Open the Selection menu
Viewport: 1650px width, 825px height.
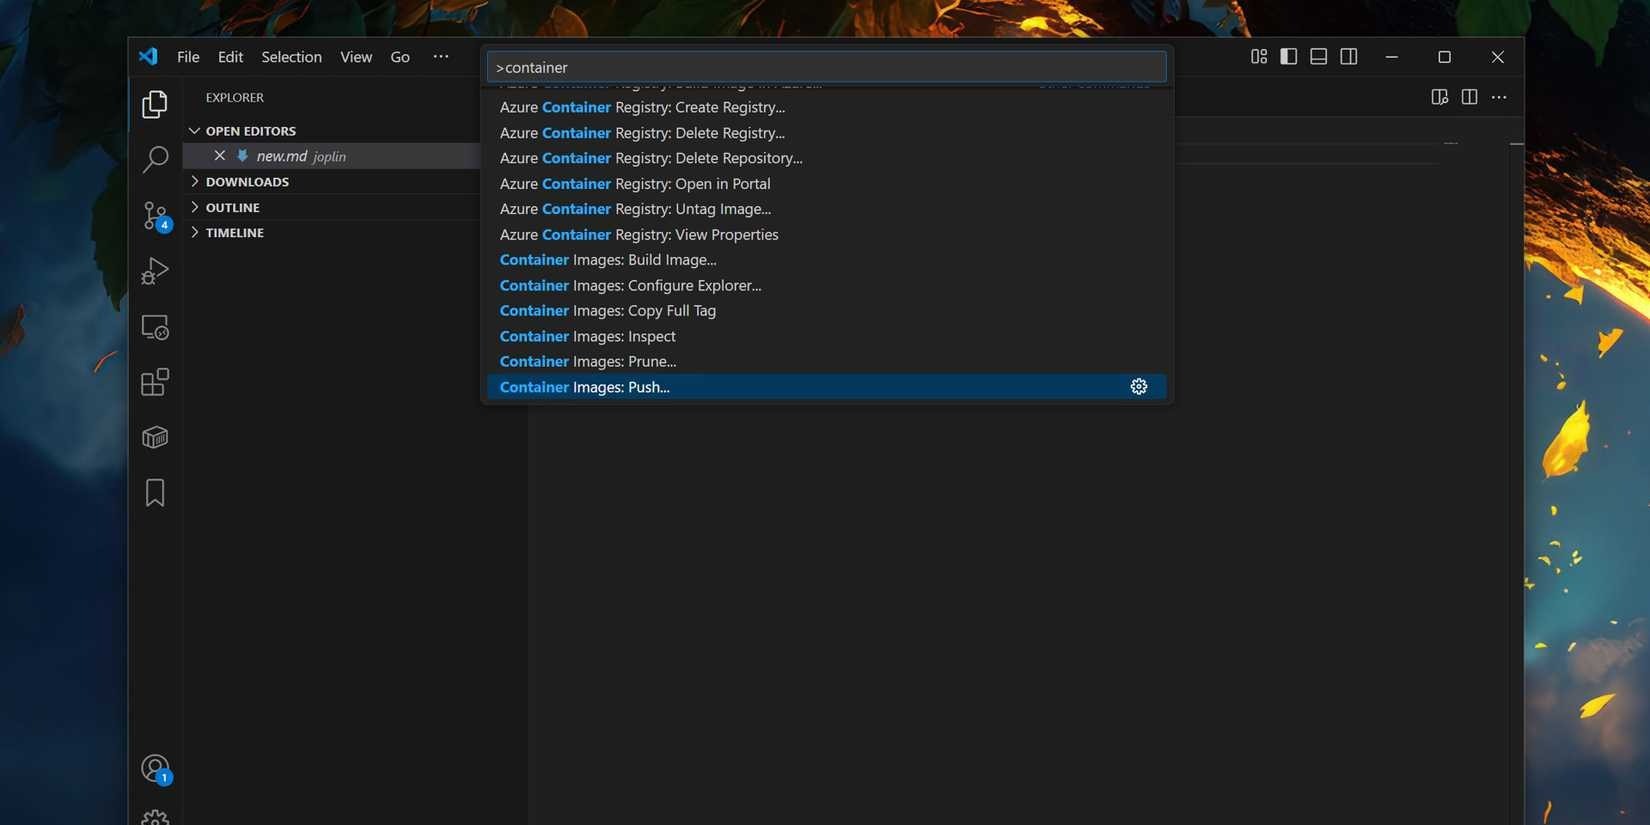291,57
